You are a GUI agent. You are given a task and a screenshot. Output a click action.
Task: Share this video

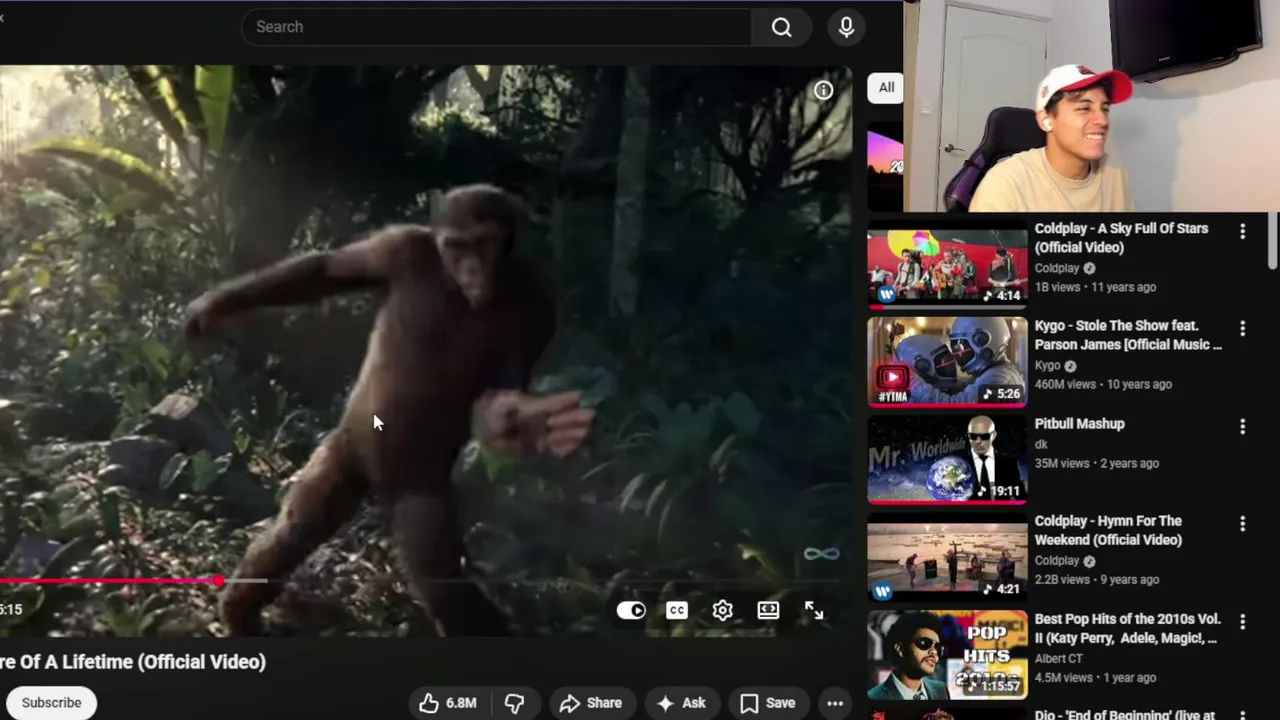coord(590,703)
